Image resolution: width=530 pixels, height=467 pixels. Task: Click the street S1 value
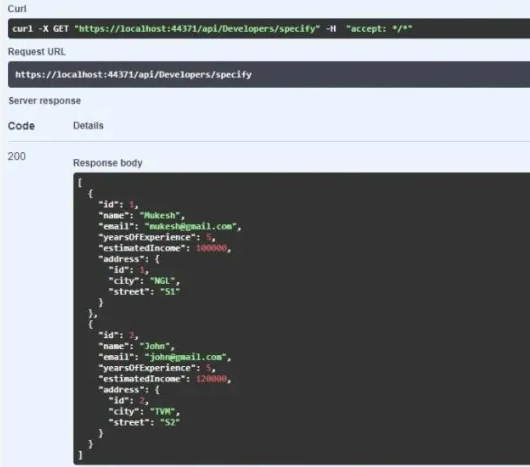[170, 292]
